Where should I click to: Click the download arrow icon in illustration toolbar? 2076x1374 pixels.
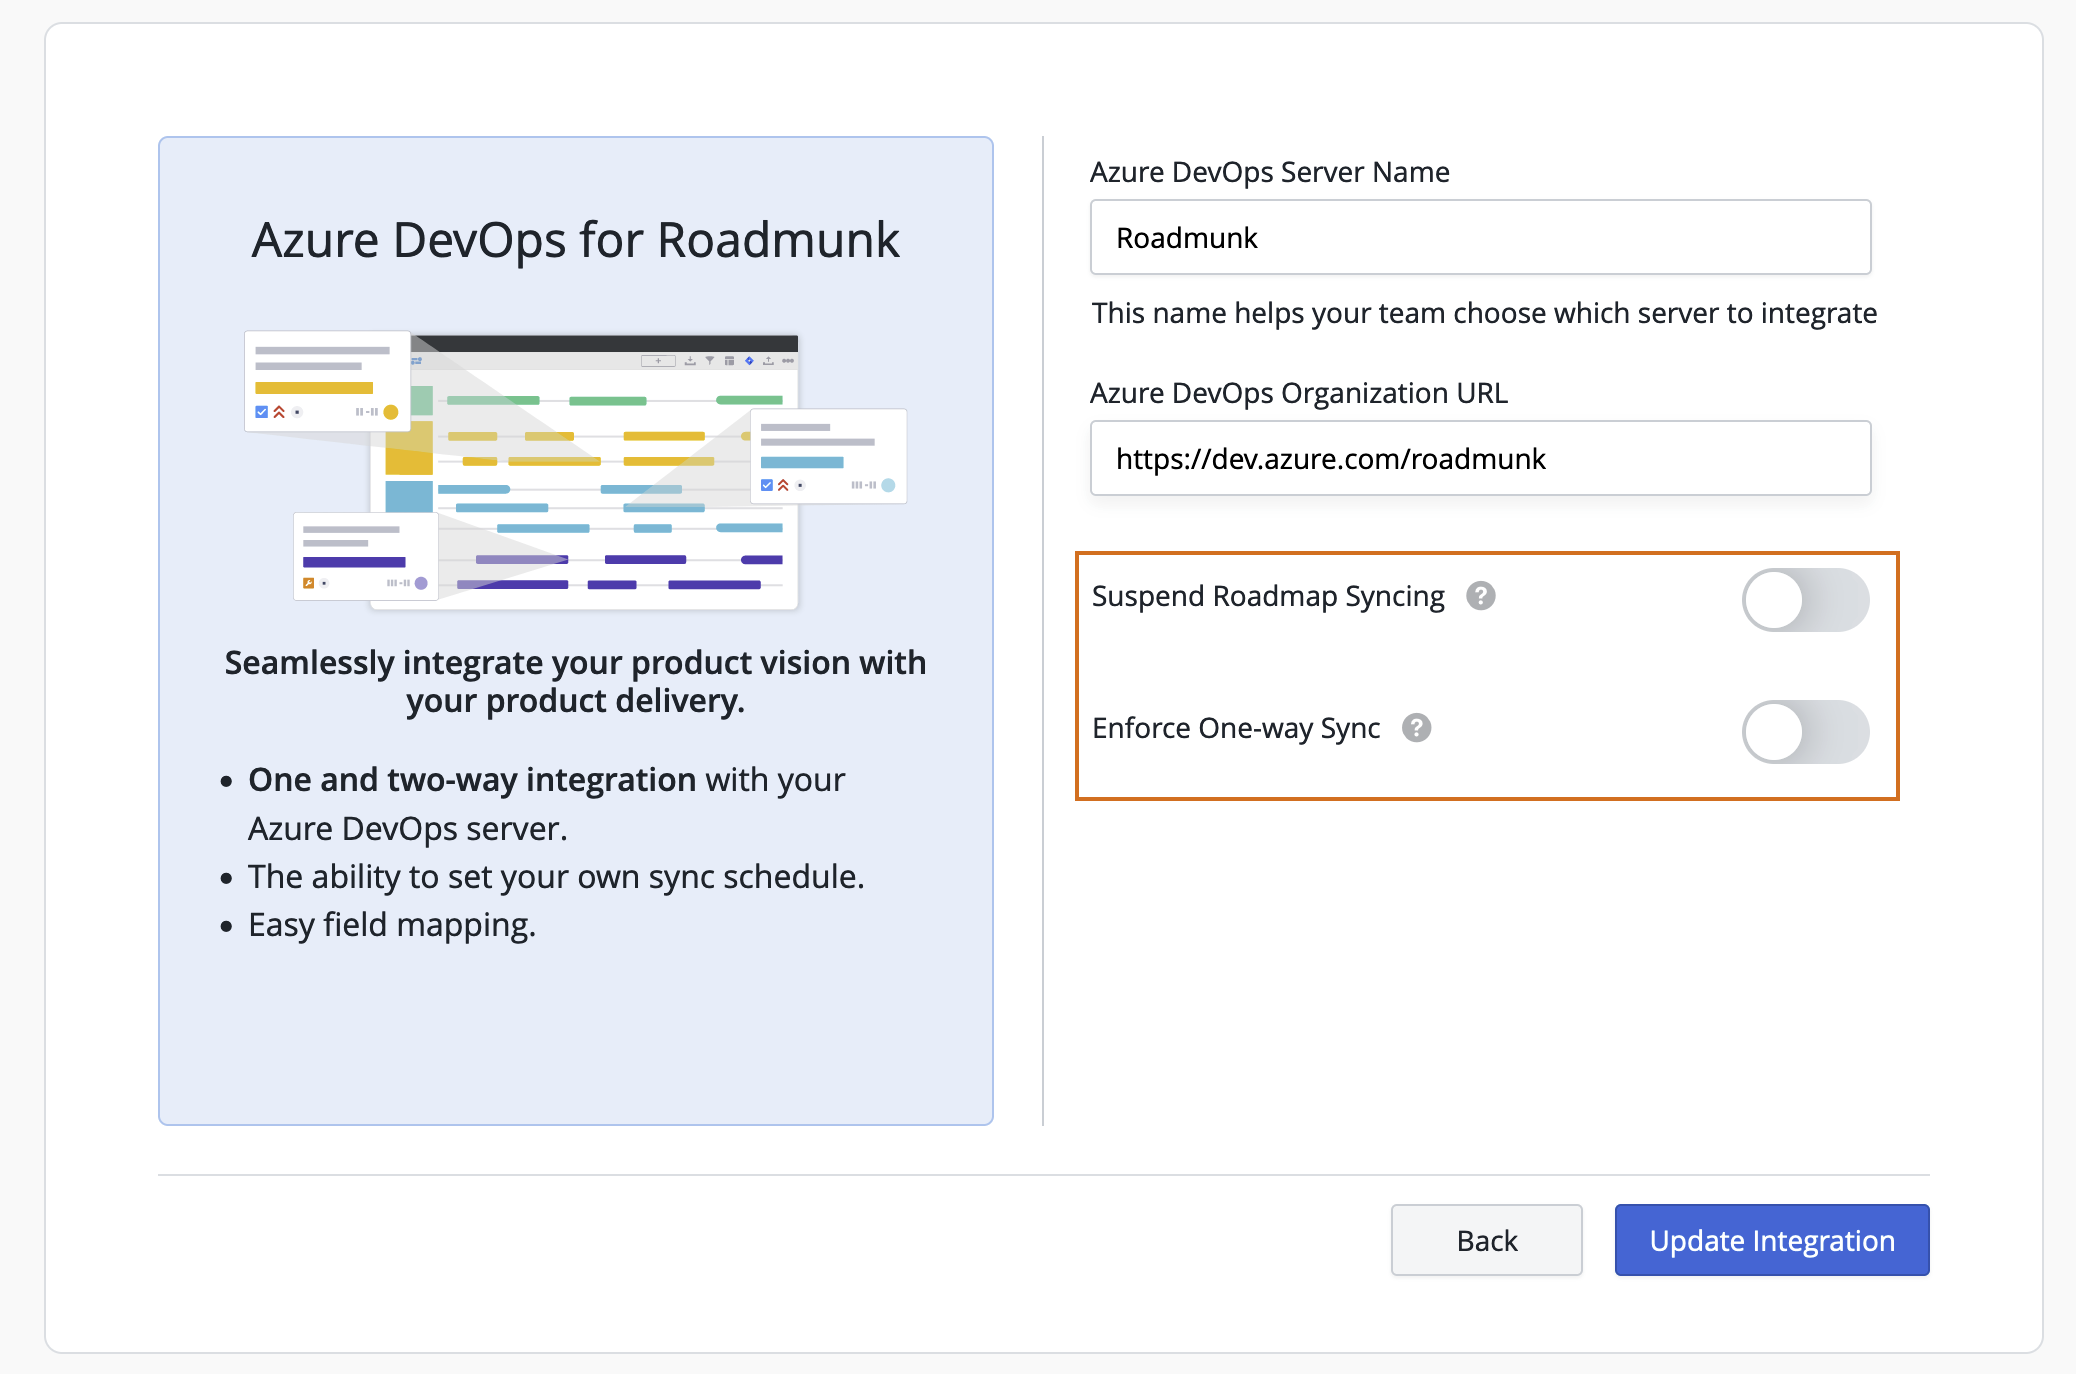click(690, 361)
